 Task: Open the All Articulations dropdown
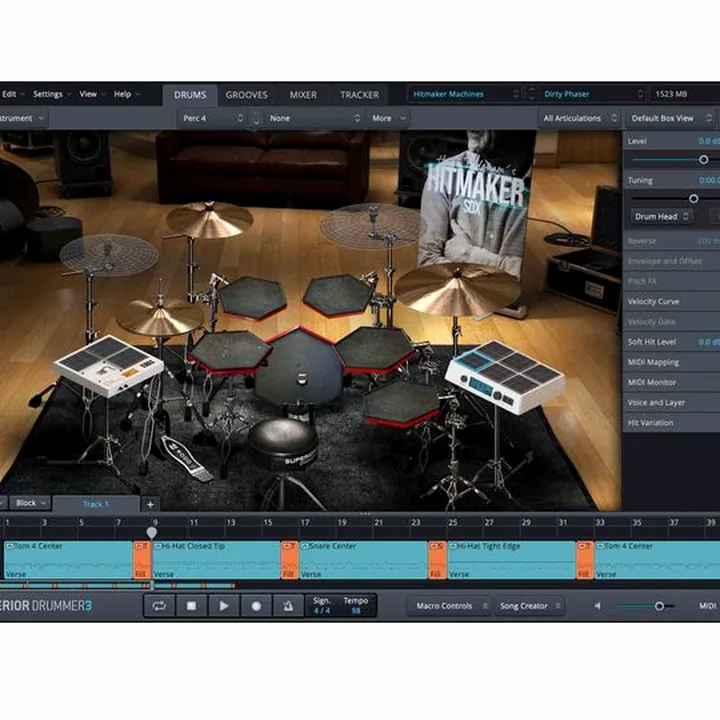(579, 118)
